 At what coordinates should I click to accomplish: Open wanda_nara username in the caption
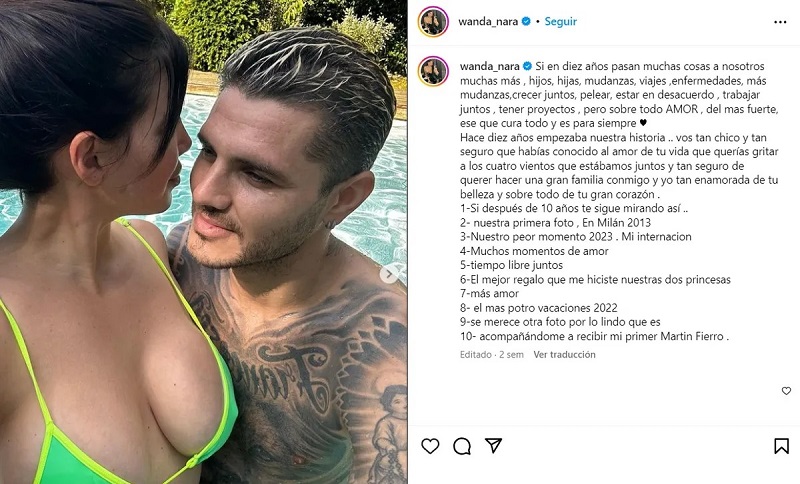pos(490,66)
